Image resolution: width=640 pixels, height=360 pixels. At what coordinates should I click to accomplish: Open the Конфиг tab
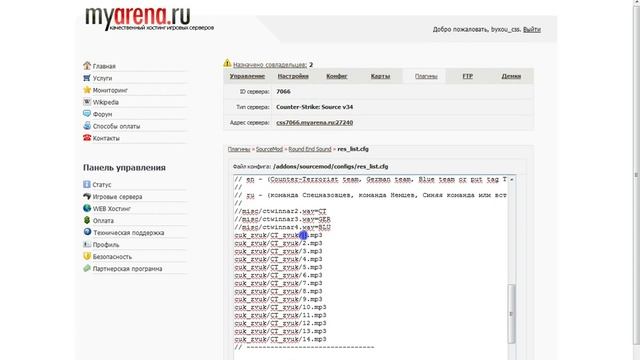337,76
